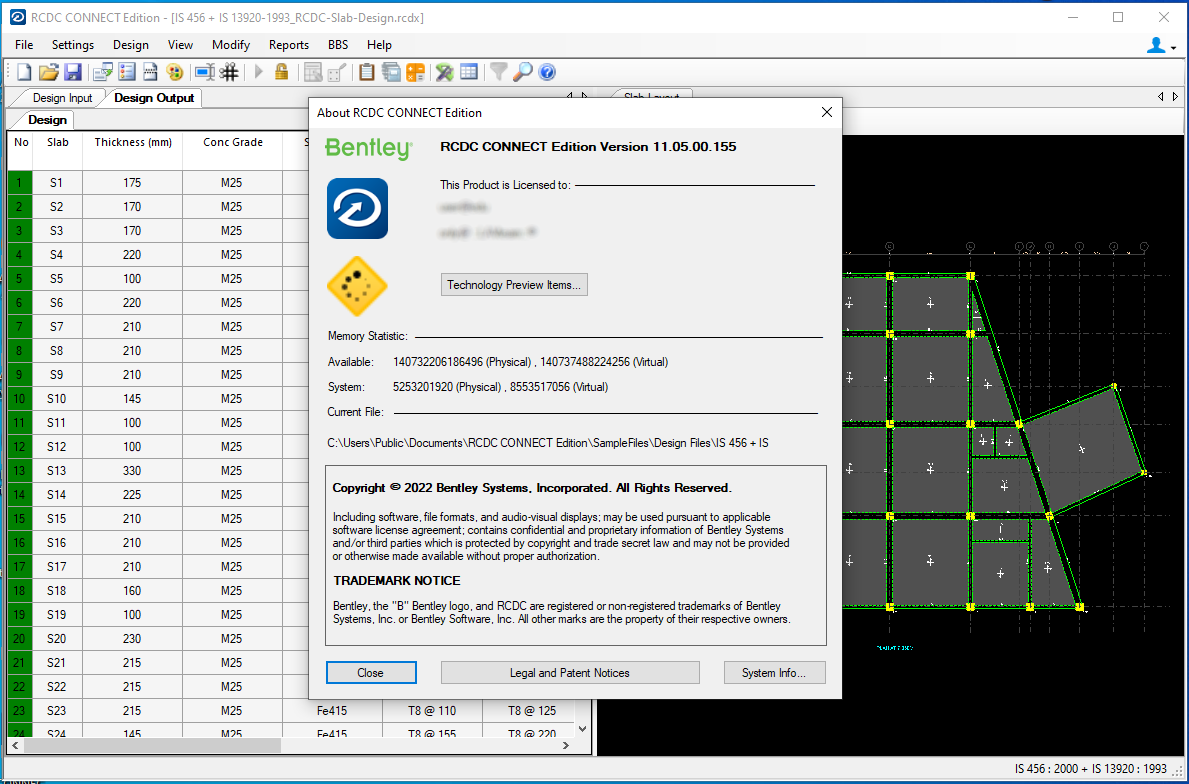Open the BBS menu
The image size is (1189, 784).
click(x=338, y=45)
